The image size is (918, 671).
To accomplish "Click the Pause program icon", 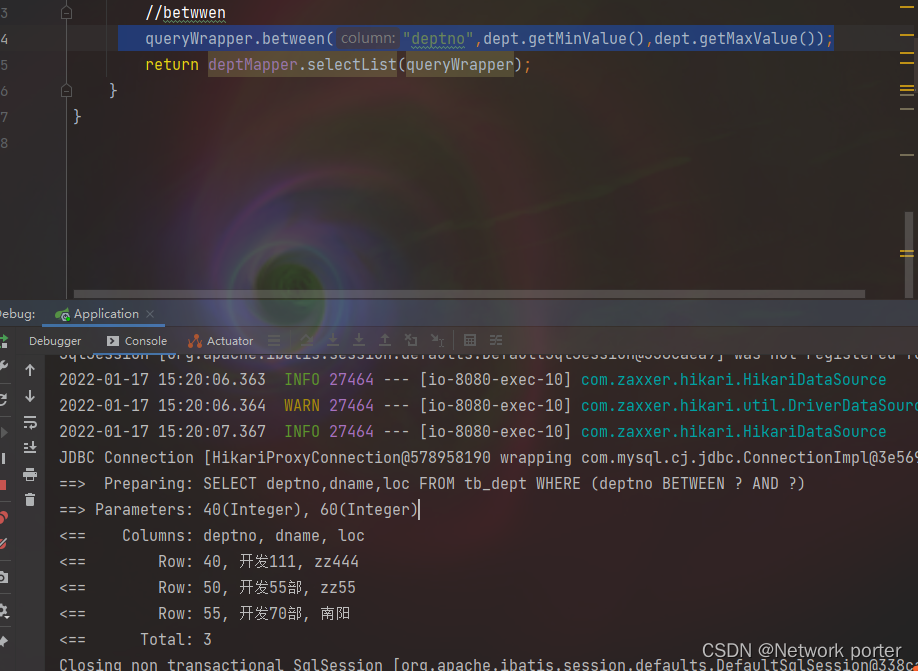I will [x=3, y=458].
